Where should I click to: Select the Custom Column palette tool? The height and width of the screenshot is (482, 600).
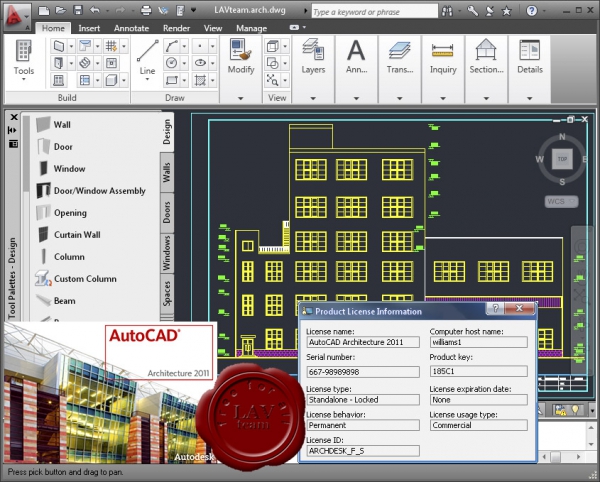pos(76,278)
